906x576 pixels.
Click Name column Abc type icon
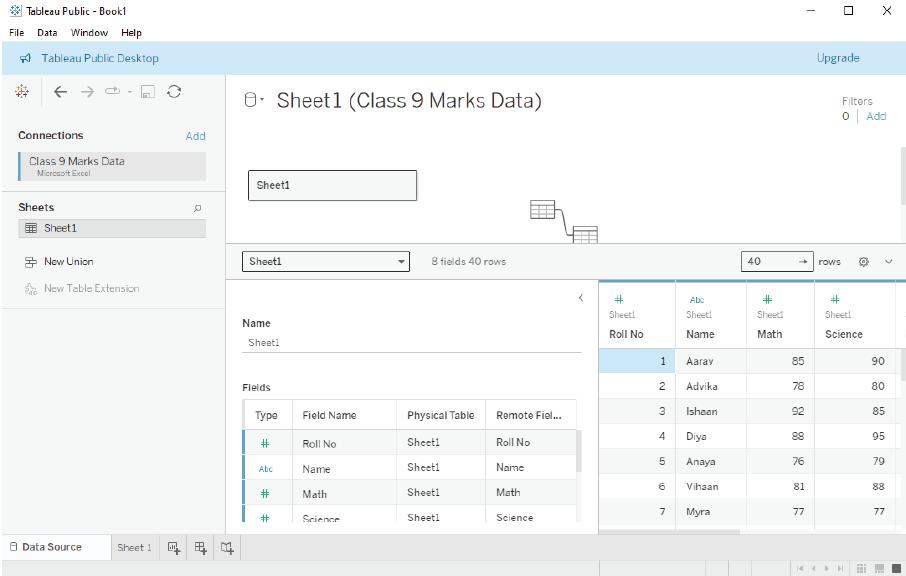697,300
